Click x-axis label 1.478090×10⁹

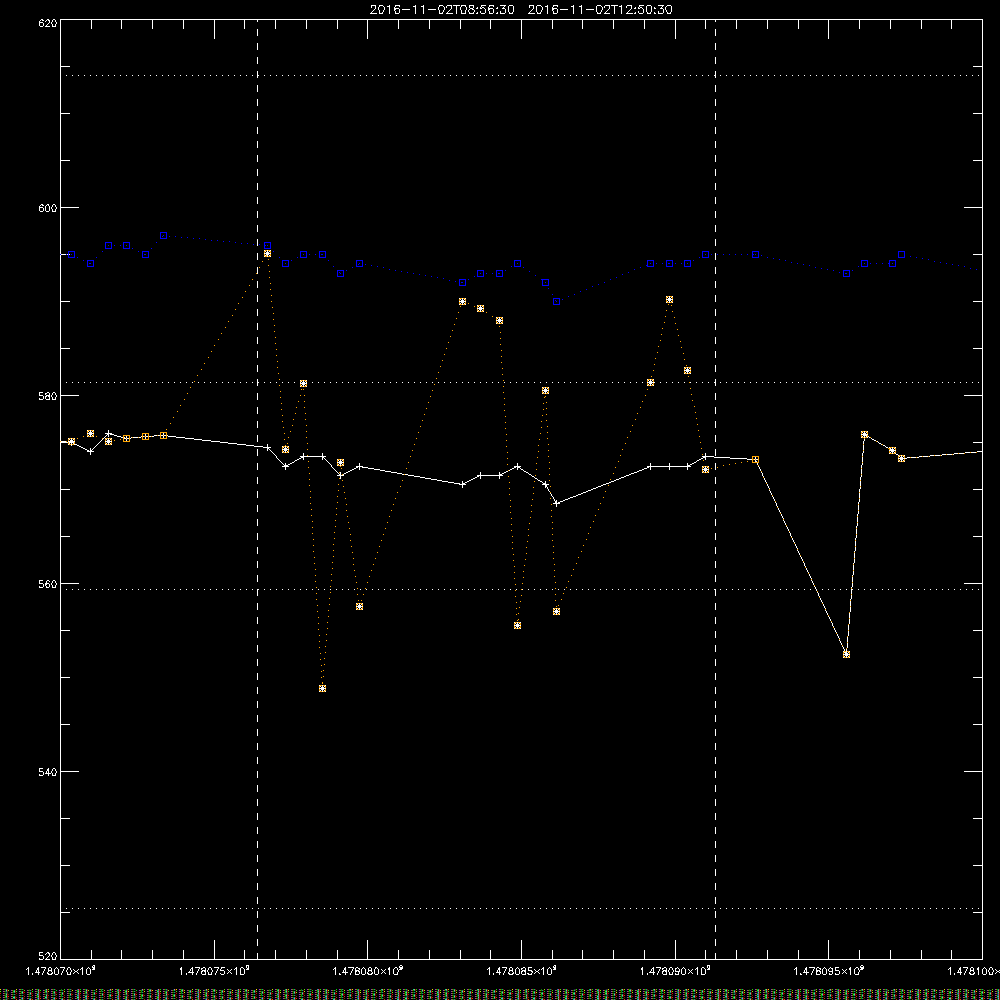tap(675, 971)
